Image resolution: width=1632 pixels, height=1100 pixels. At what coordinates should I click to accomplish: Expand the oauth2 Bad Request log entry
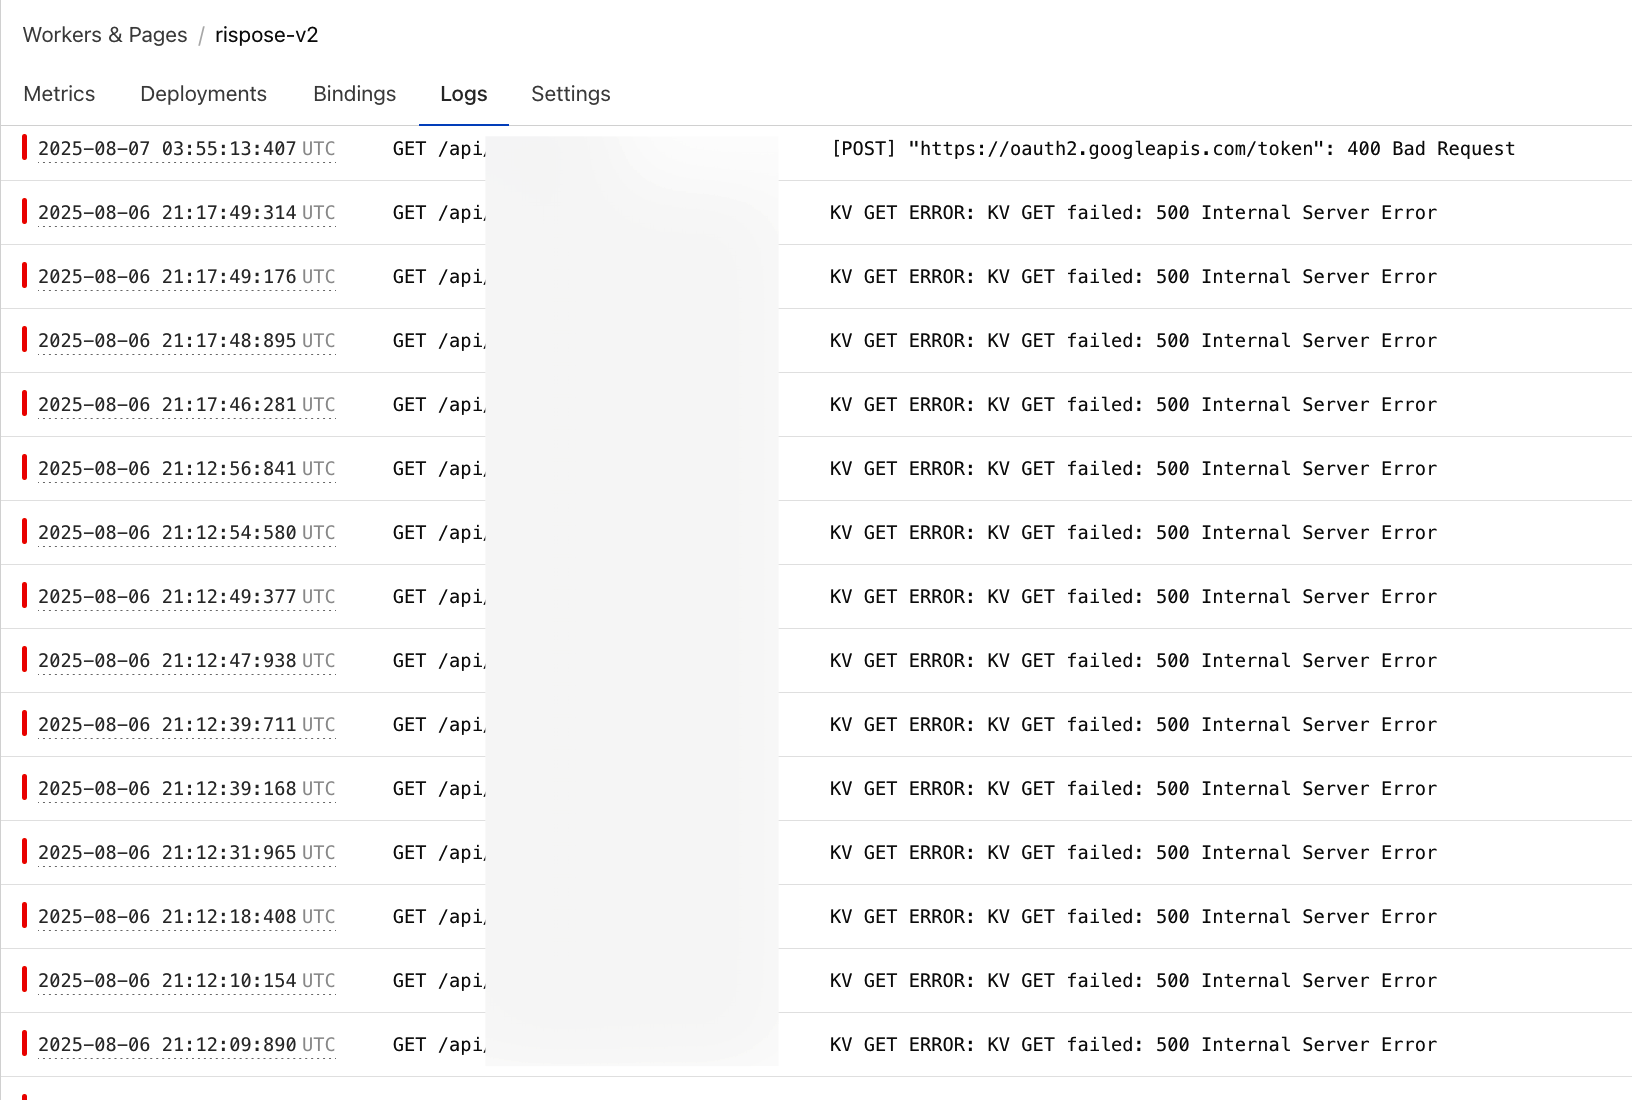(1170, 148)
